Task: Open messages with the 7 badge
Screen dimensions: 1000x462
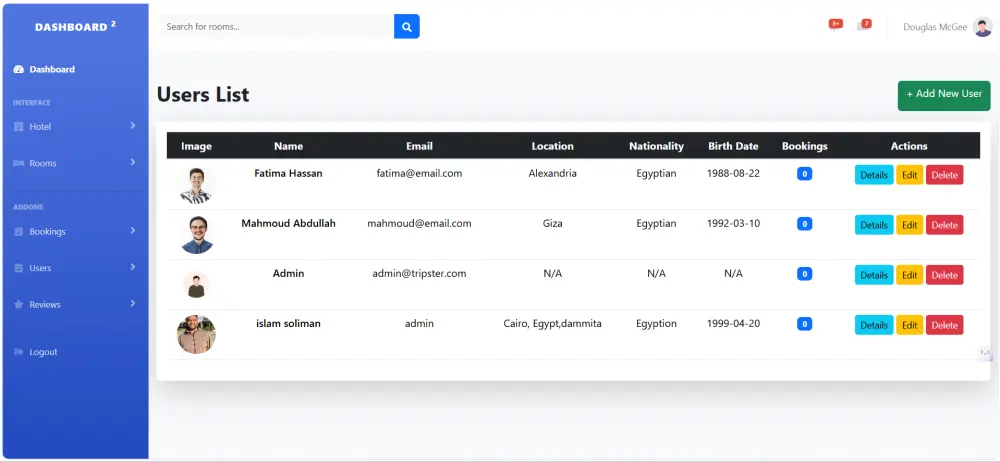Action: pyautogui.click(x=864, y=25)
